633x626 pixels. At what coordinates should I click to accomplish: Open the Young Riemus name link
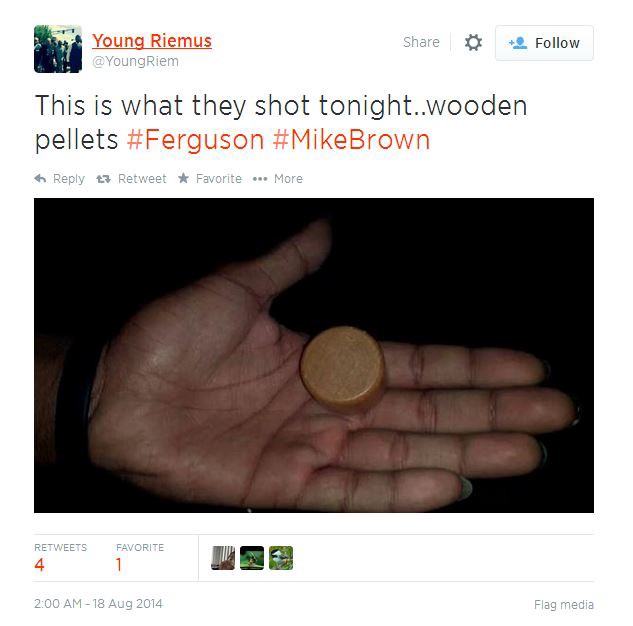152,41
